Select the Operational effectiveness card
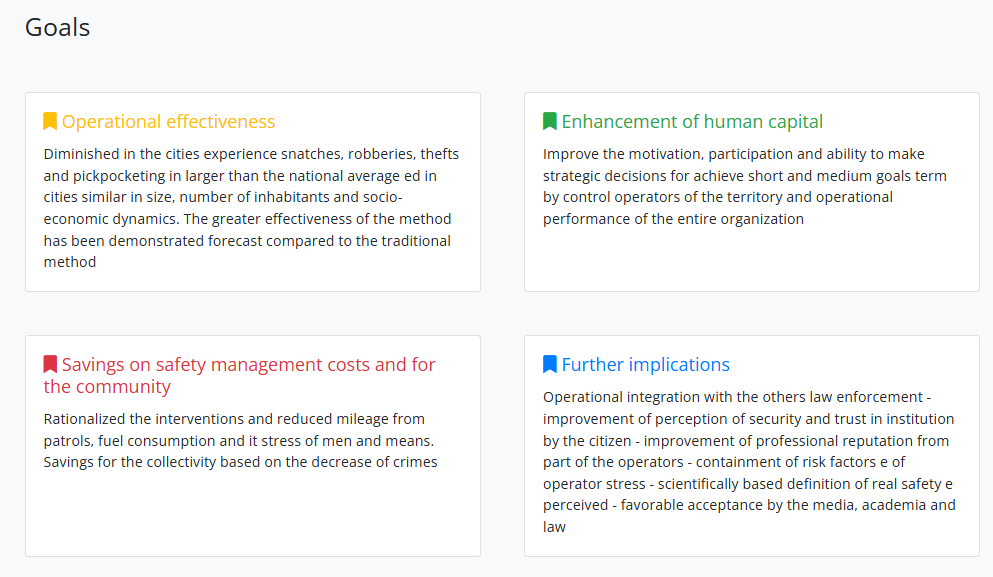This screenshot has height=577, width=993. pyautogui.click(x=253, y=192)
